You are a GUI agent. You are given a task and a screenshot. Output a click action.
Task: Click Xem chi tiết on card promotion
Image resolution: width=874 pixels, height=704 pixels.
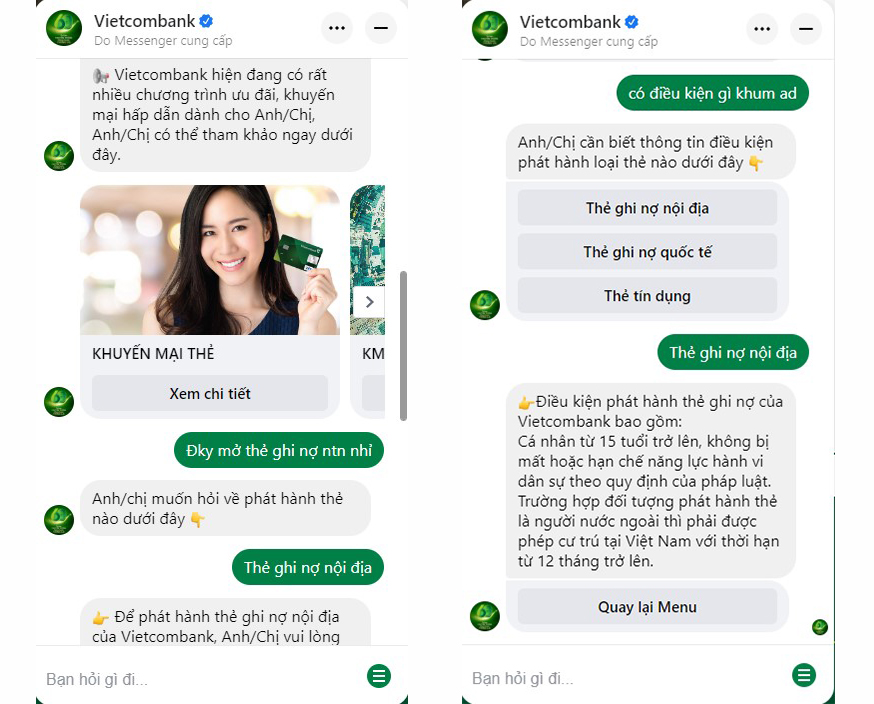point(210,394)
